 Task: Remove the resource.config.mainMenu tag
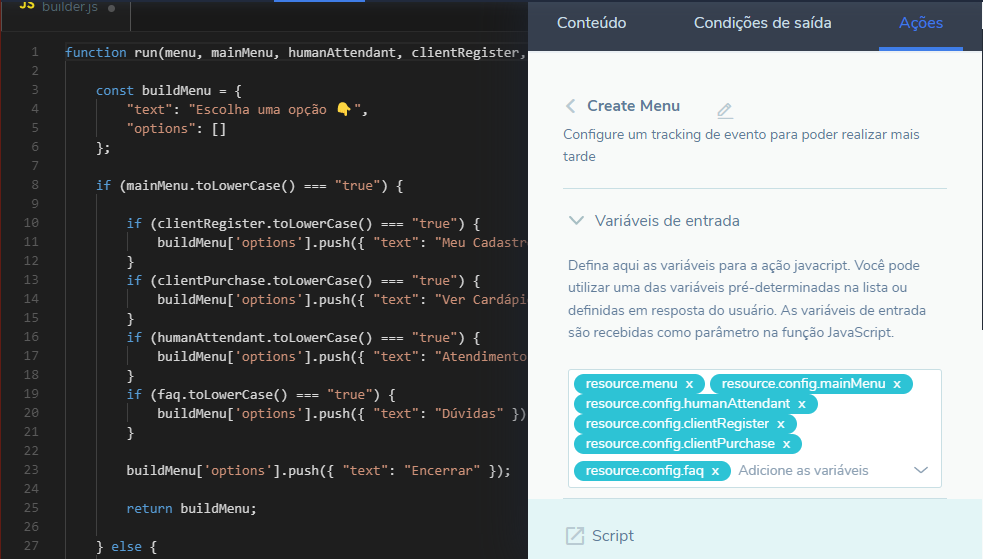(x=897, y=384)
